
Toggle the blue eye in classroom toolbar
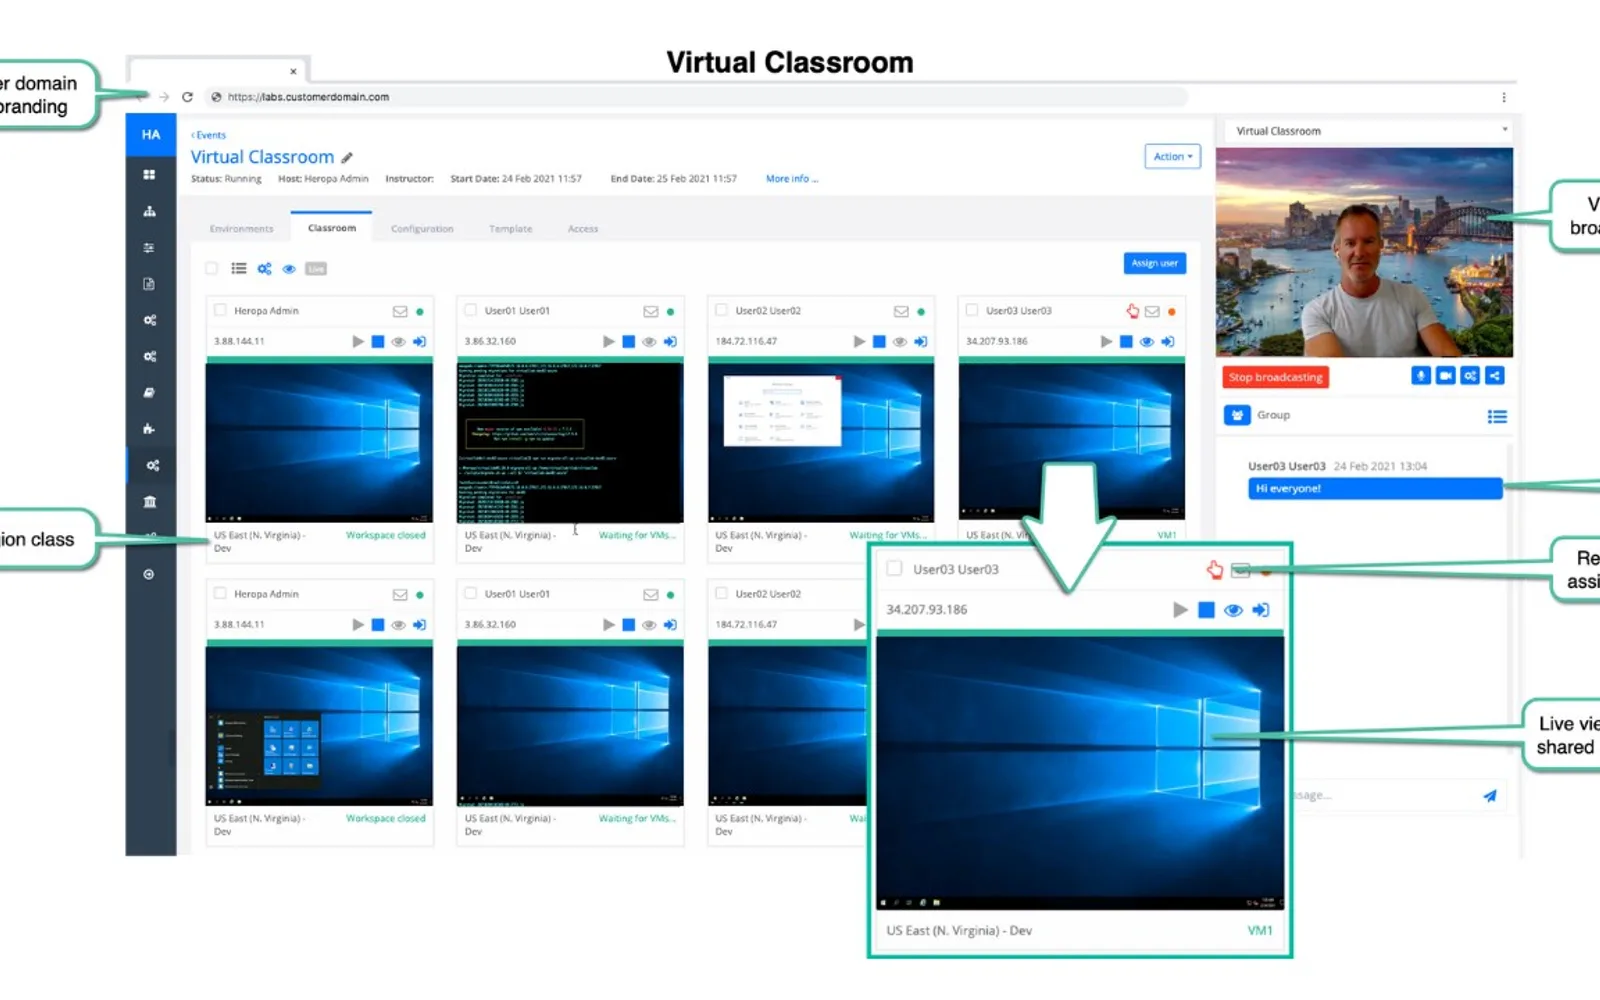(x=289, y=268)
